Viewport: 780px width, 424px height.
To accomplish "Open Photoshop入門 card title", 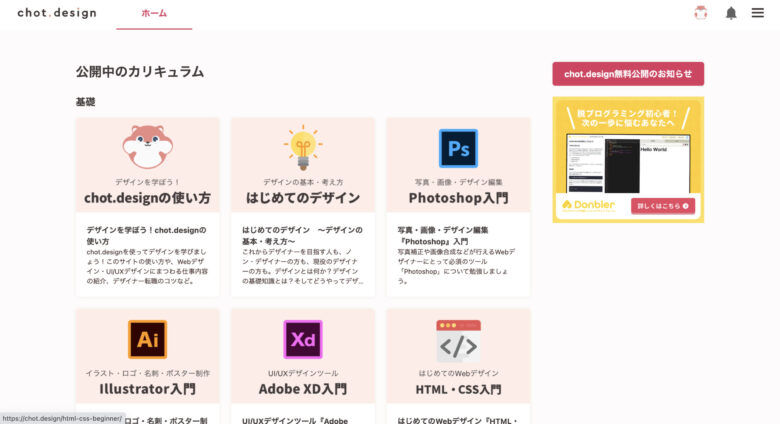I will [x=458, y=198].
